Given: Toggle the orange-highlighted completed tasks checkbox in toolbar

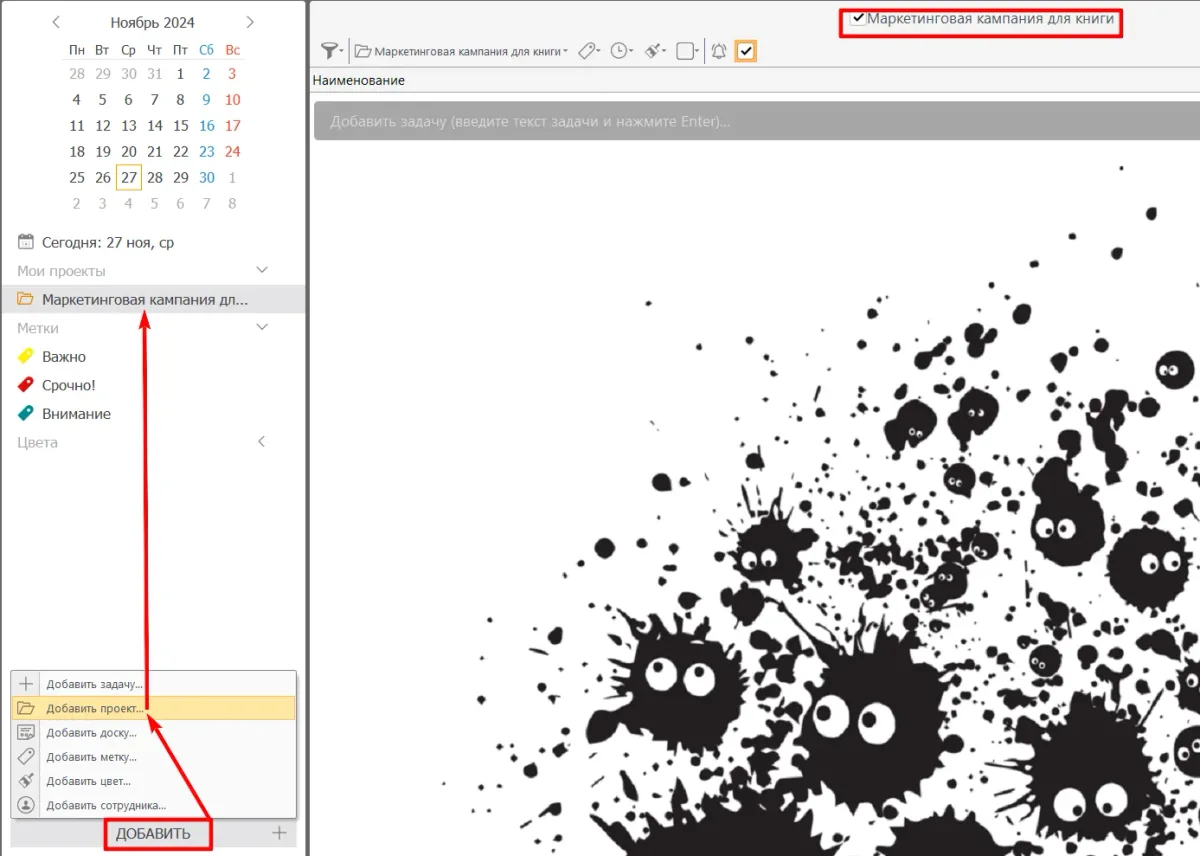Looking at the screenshot, I should (x=745, y=51).
